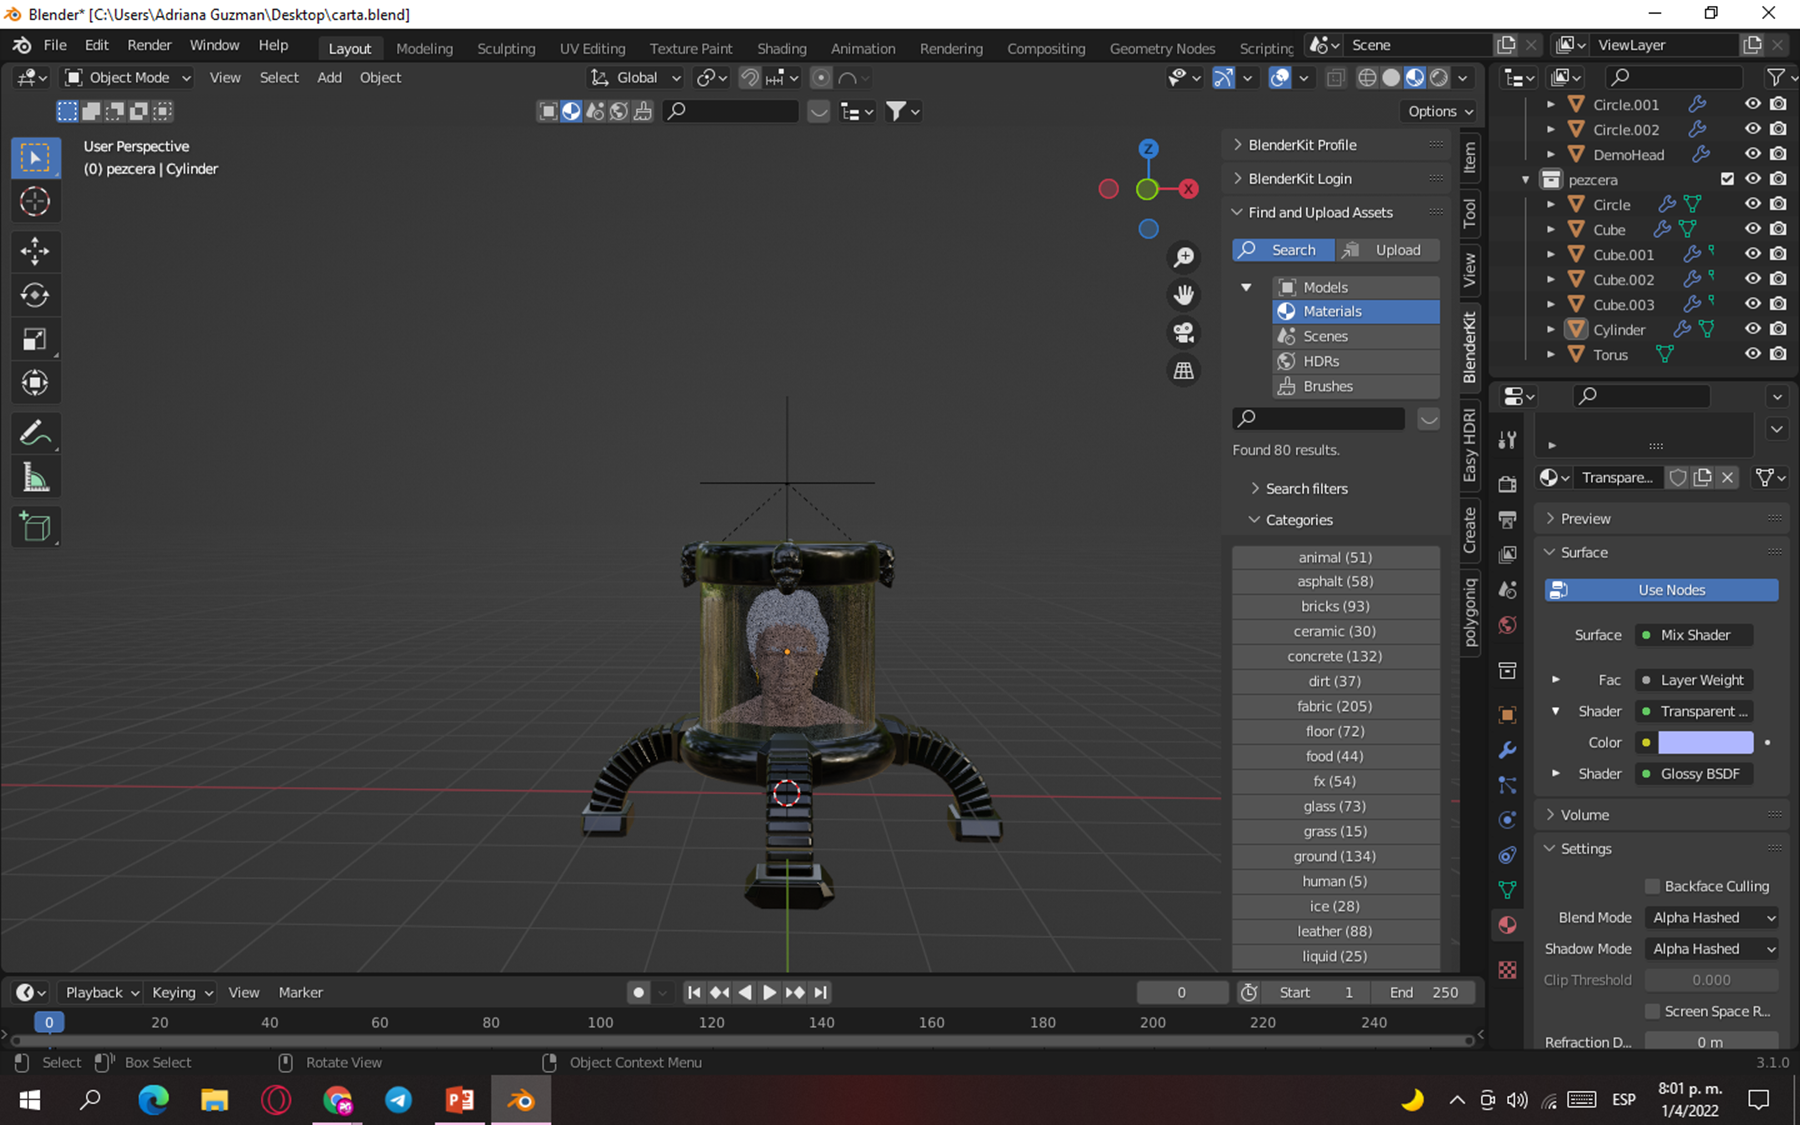Toggle Use Nodes button
The height and width of the screenshot is (1125, 1800).
(x=1661, y=590)
